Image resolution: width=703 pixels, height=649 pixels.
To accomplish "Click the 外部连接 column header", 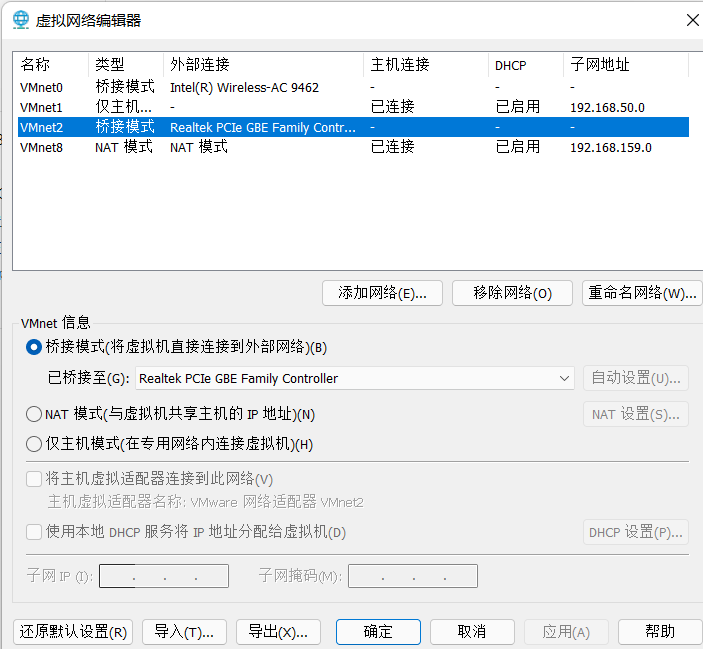I will pyautogui.click(x=264, y=65).
